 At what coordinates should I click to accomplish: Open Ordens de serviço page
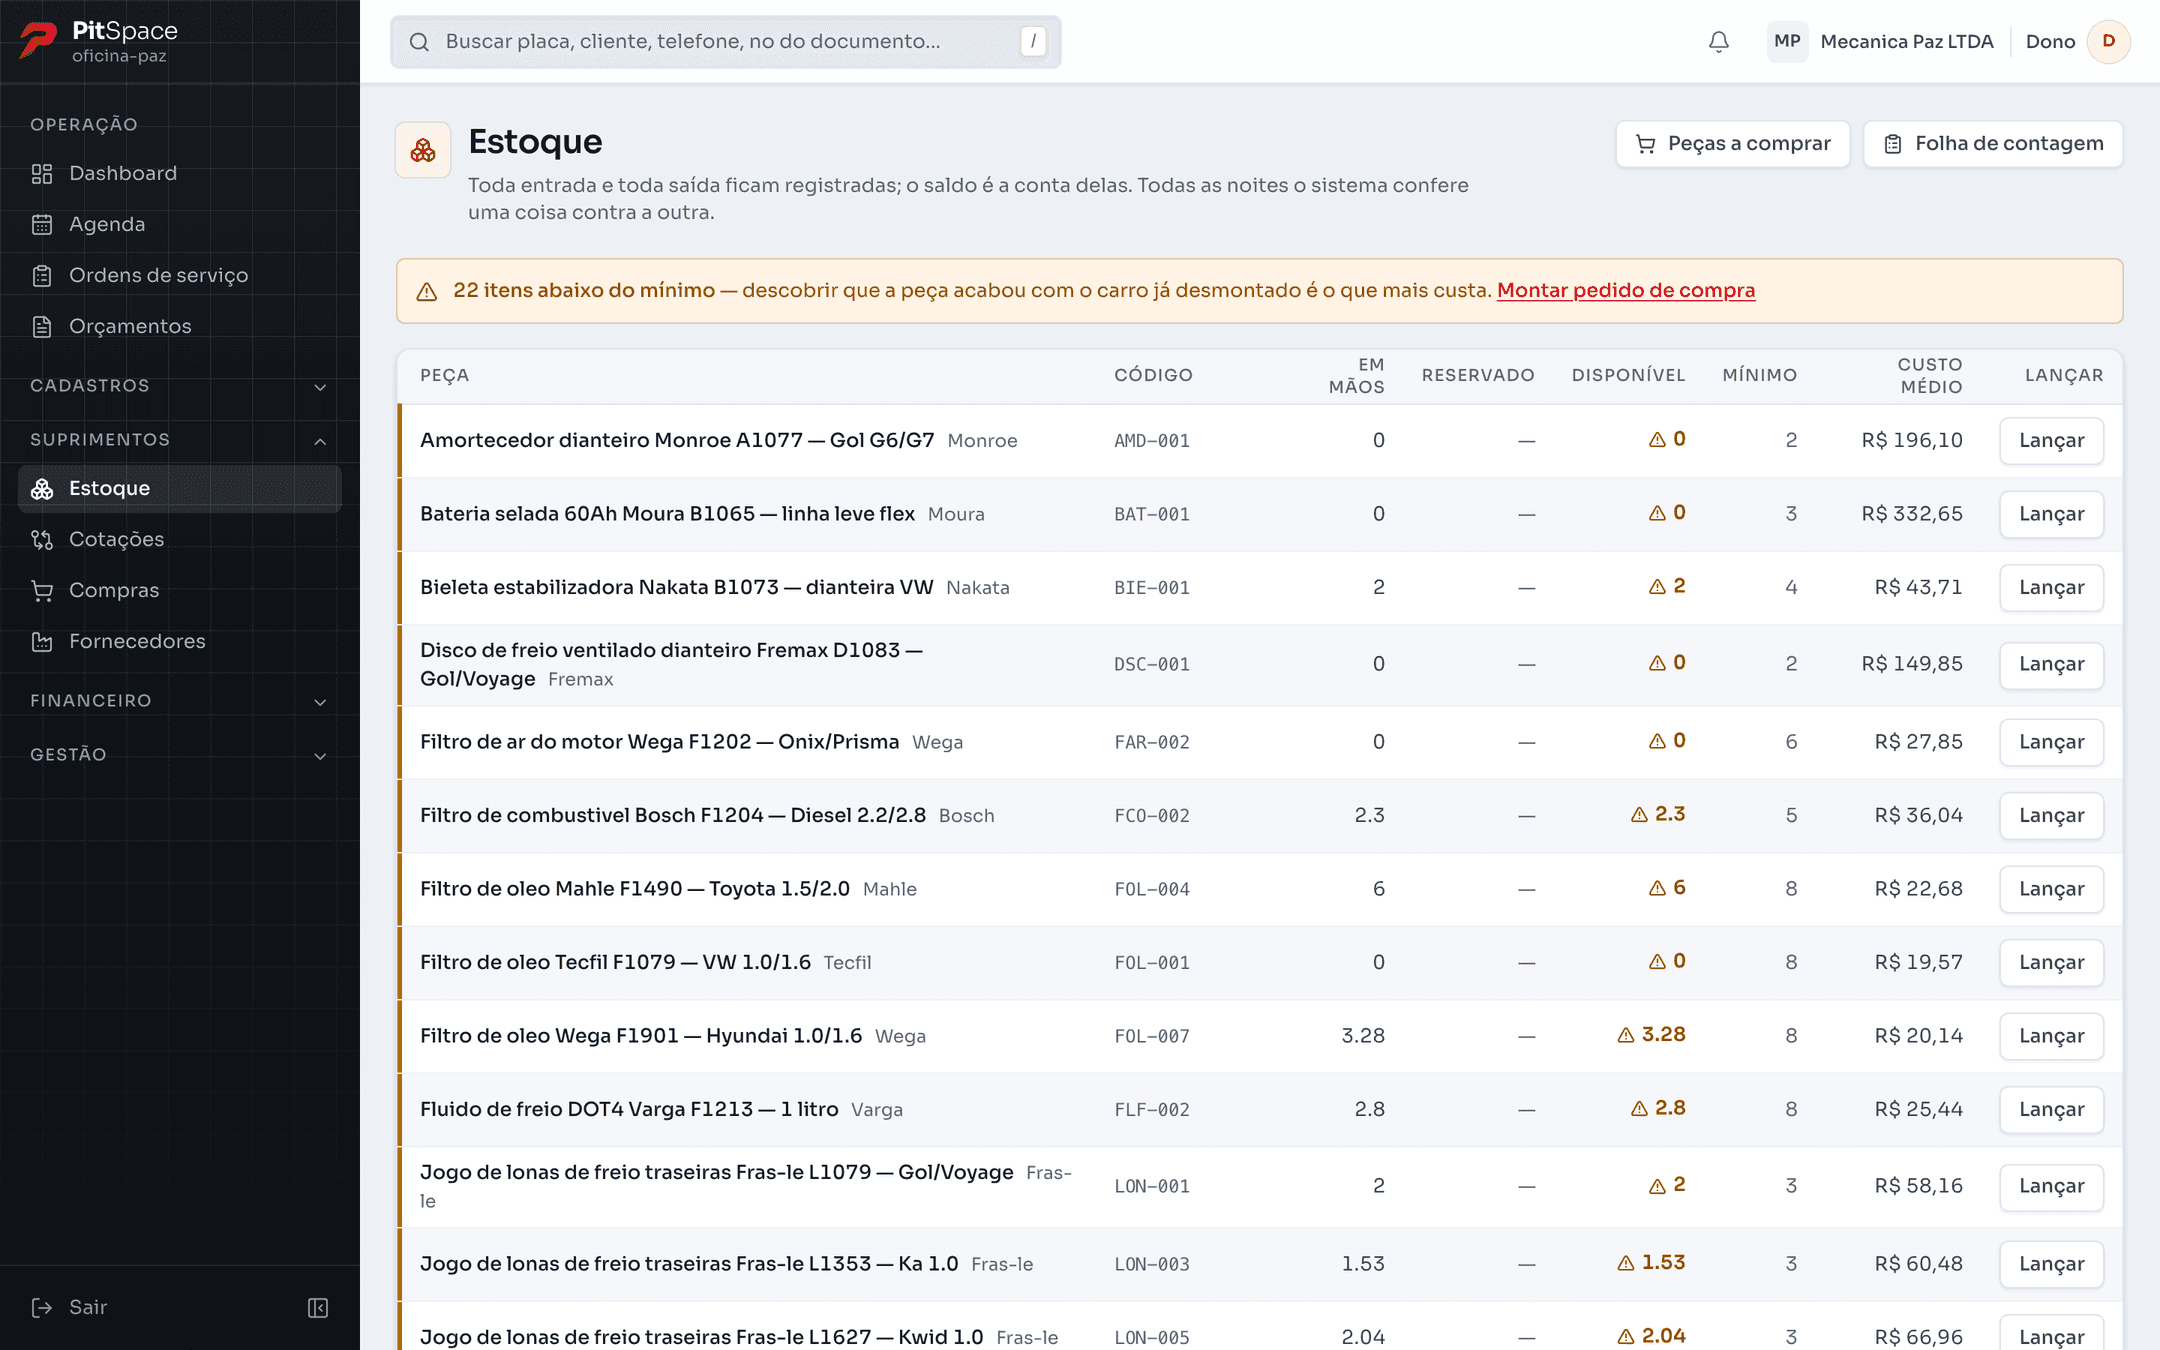180,275
